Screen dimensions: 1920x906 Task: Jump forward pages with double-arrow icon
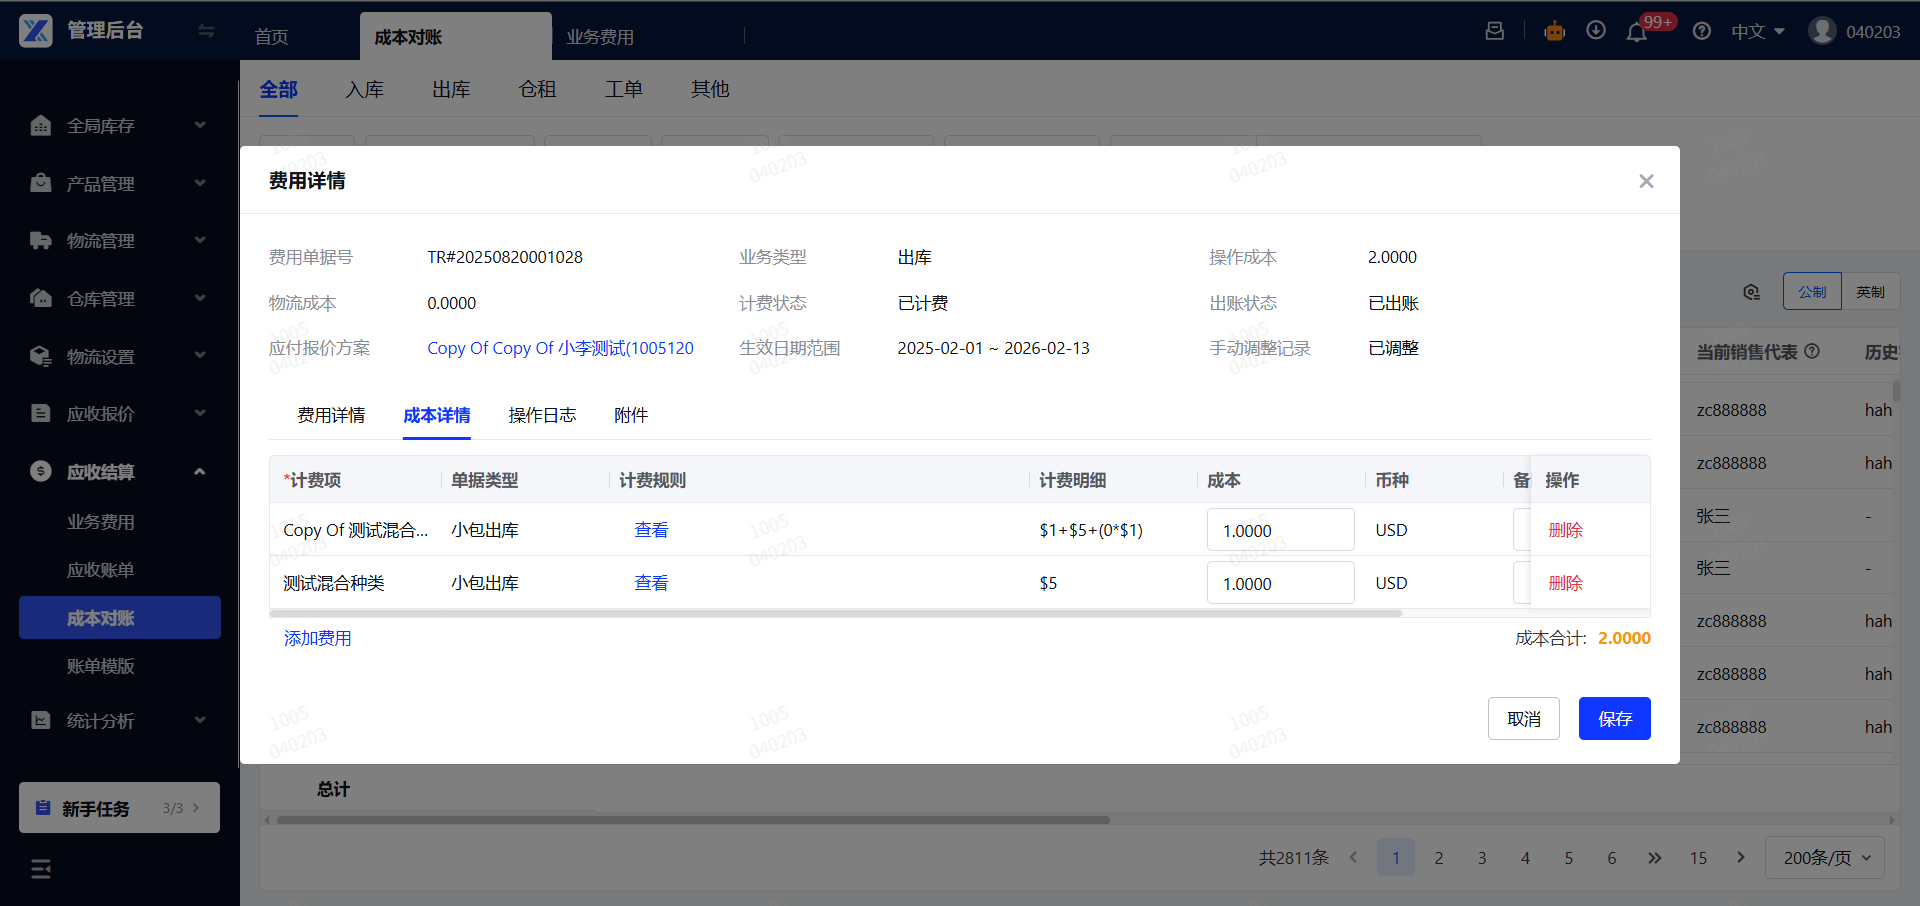point(1655,857)
